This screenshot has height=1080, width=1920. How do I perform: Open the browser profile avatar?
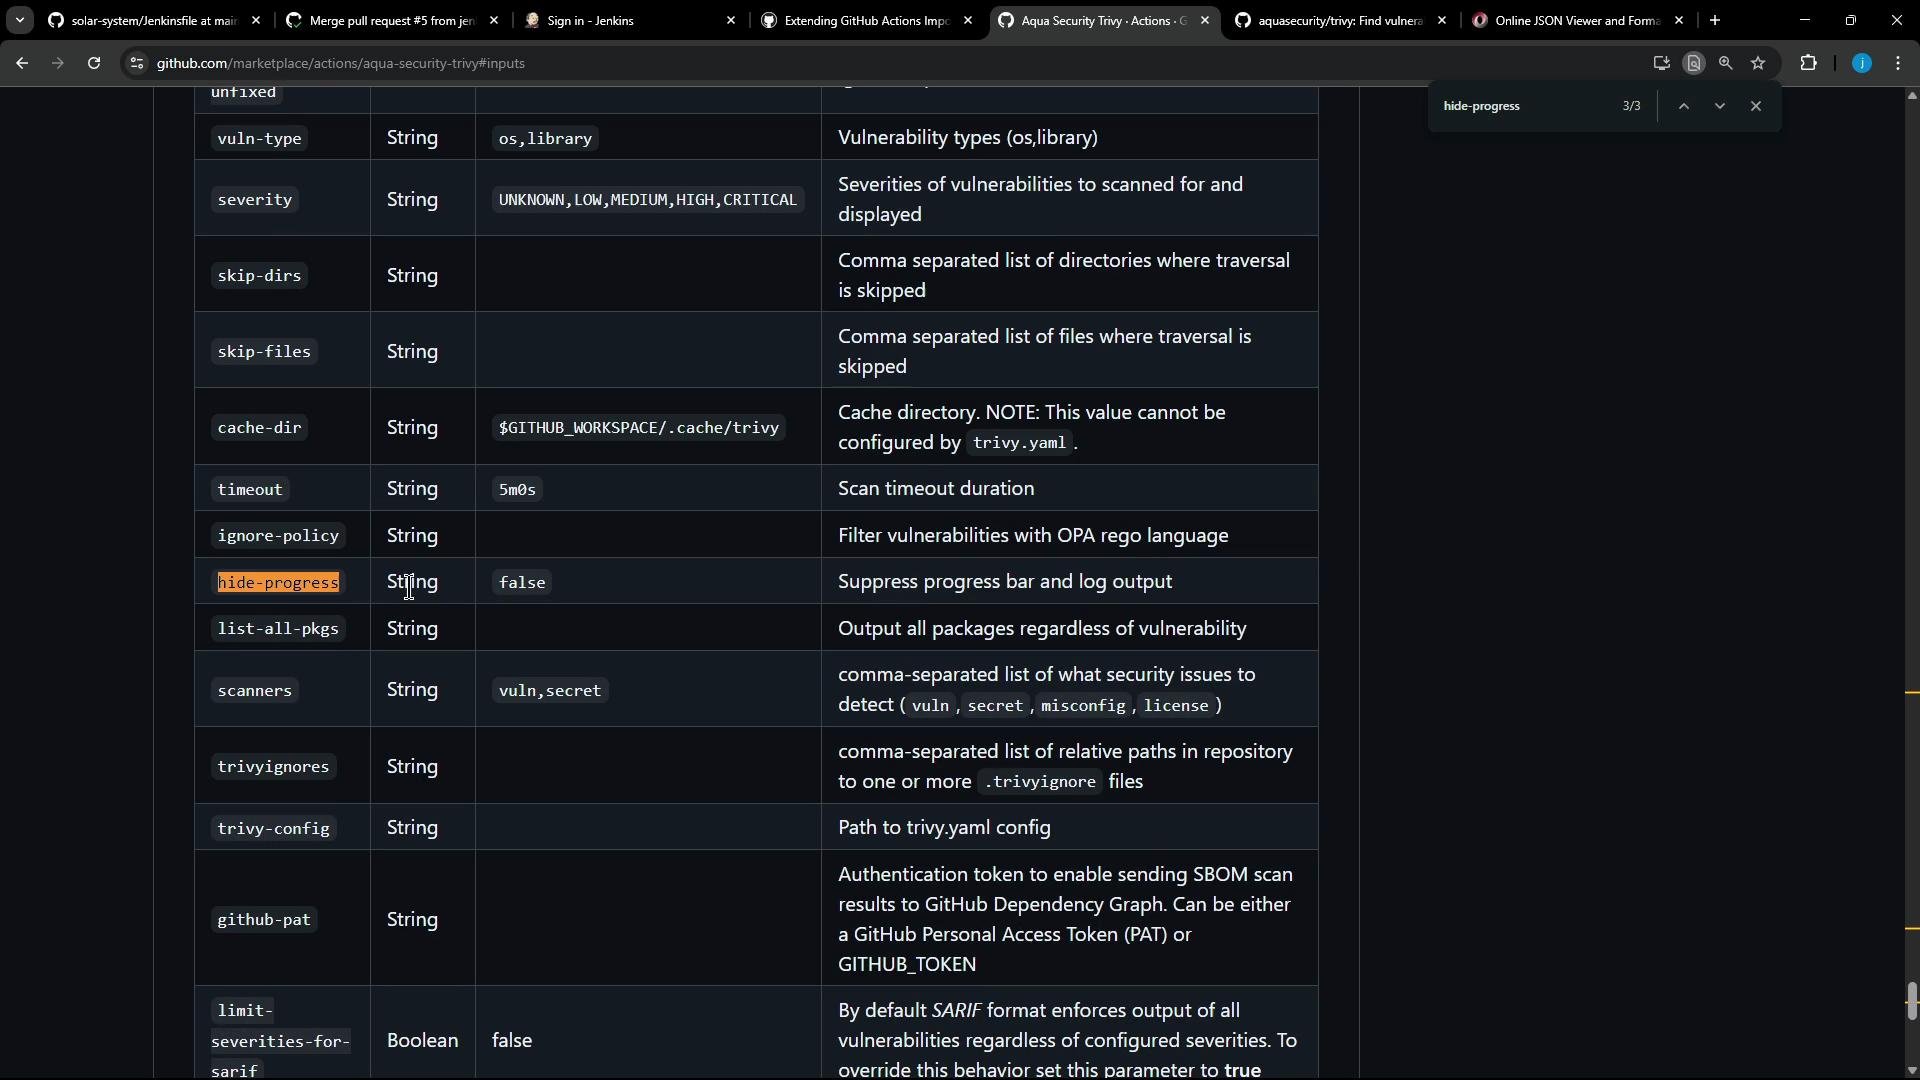[1861, 63]
